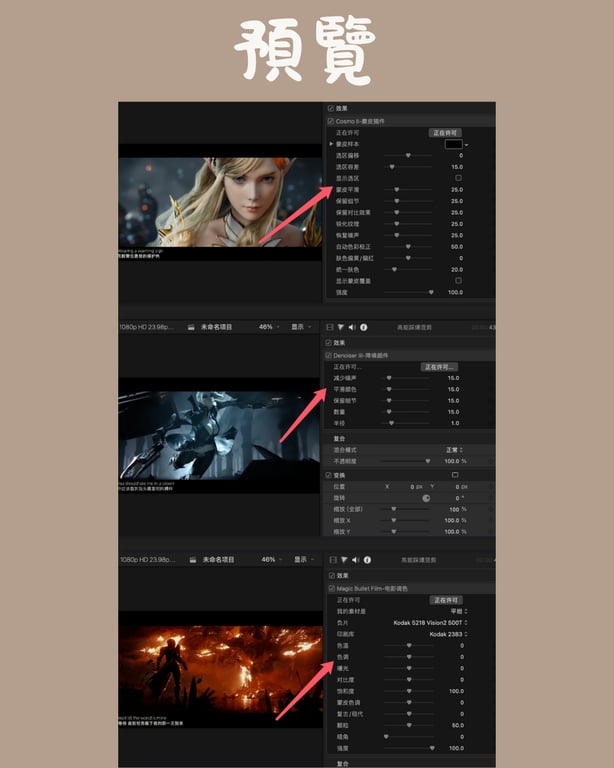The height and width of the screenshot is (768, 614).
Task: Disable the Magic Bullet Film effect checkbox
Action: (x=331, y=588)
